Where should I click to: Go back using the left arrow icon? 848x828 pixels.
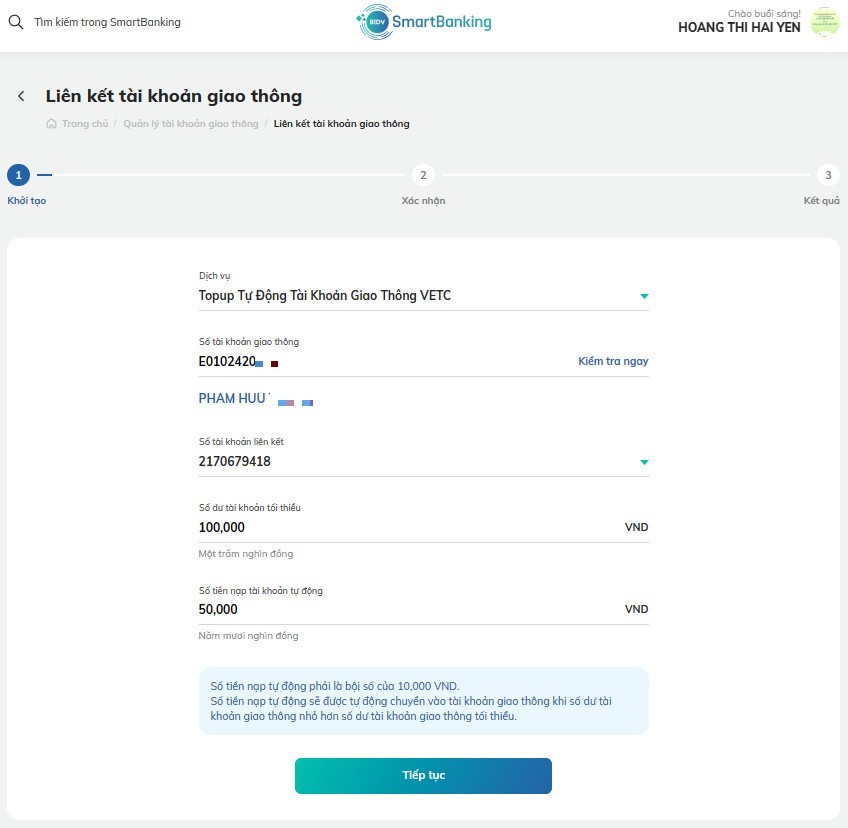pyautogui.click(x=21, y=96)
